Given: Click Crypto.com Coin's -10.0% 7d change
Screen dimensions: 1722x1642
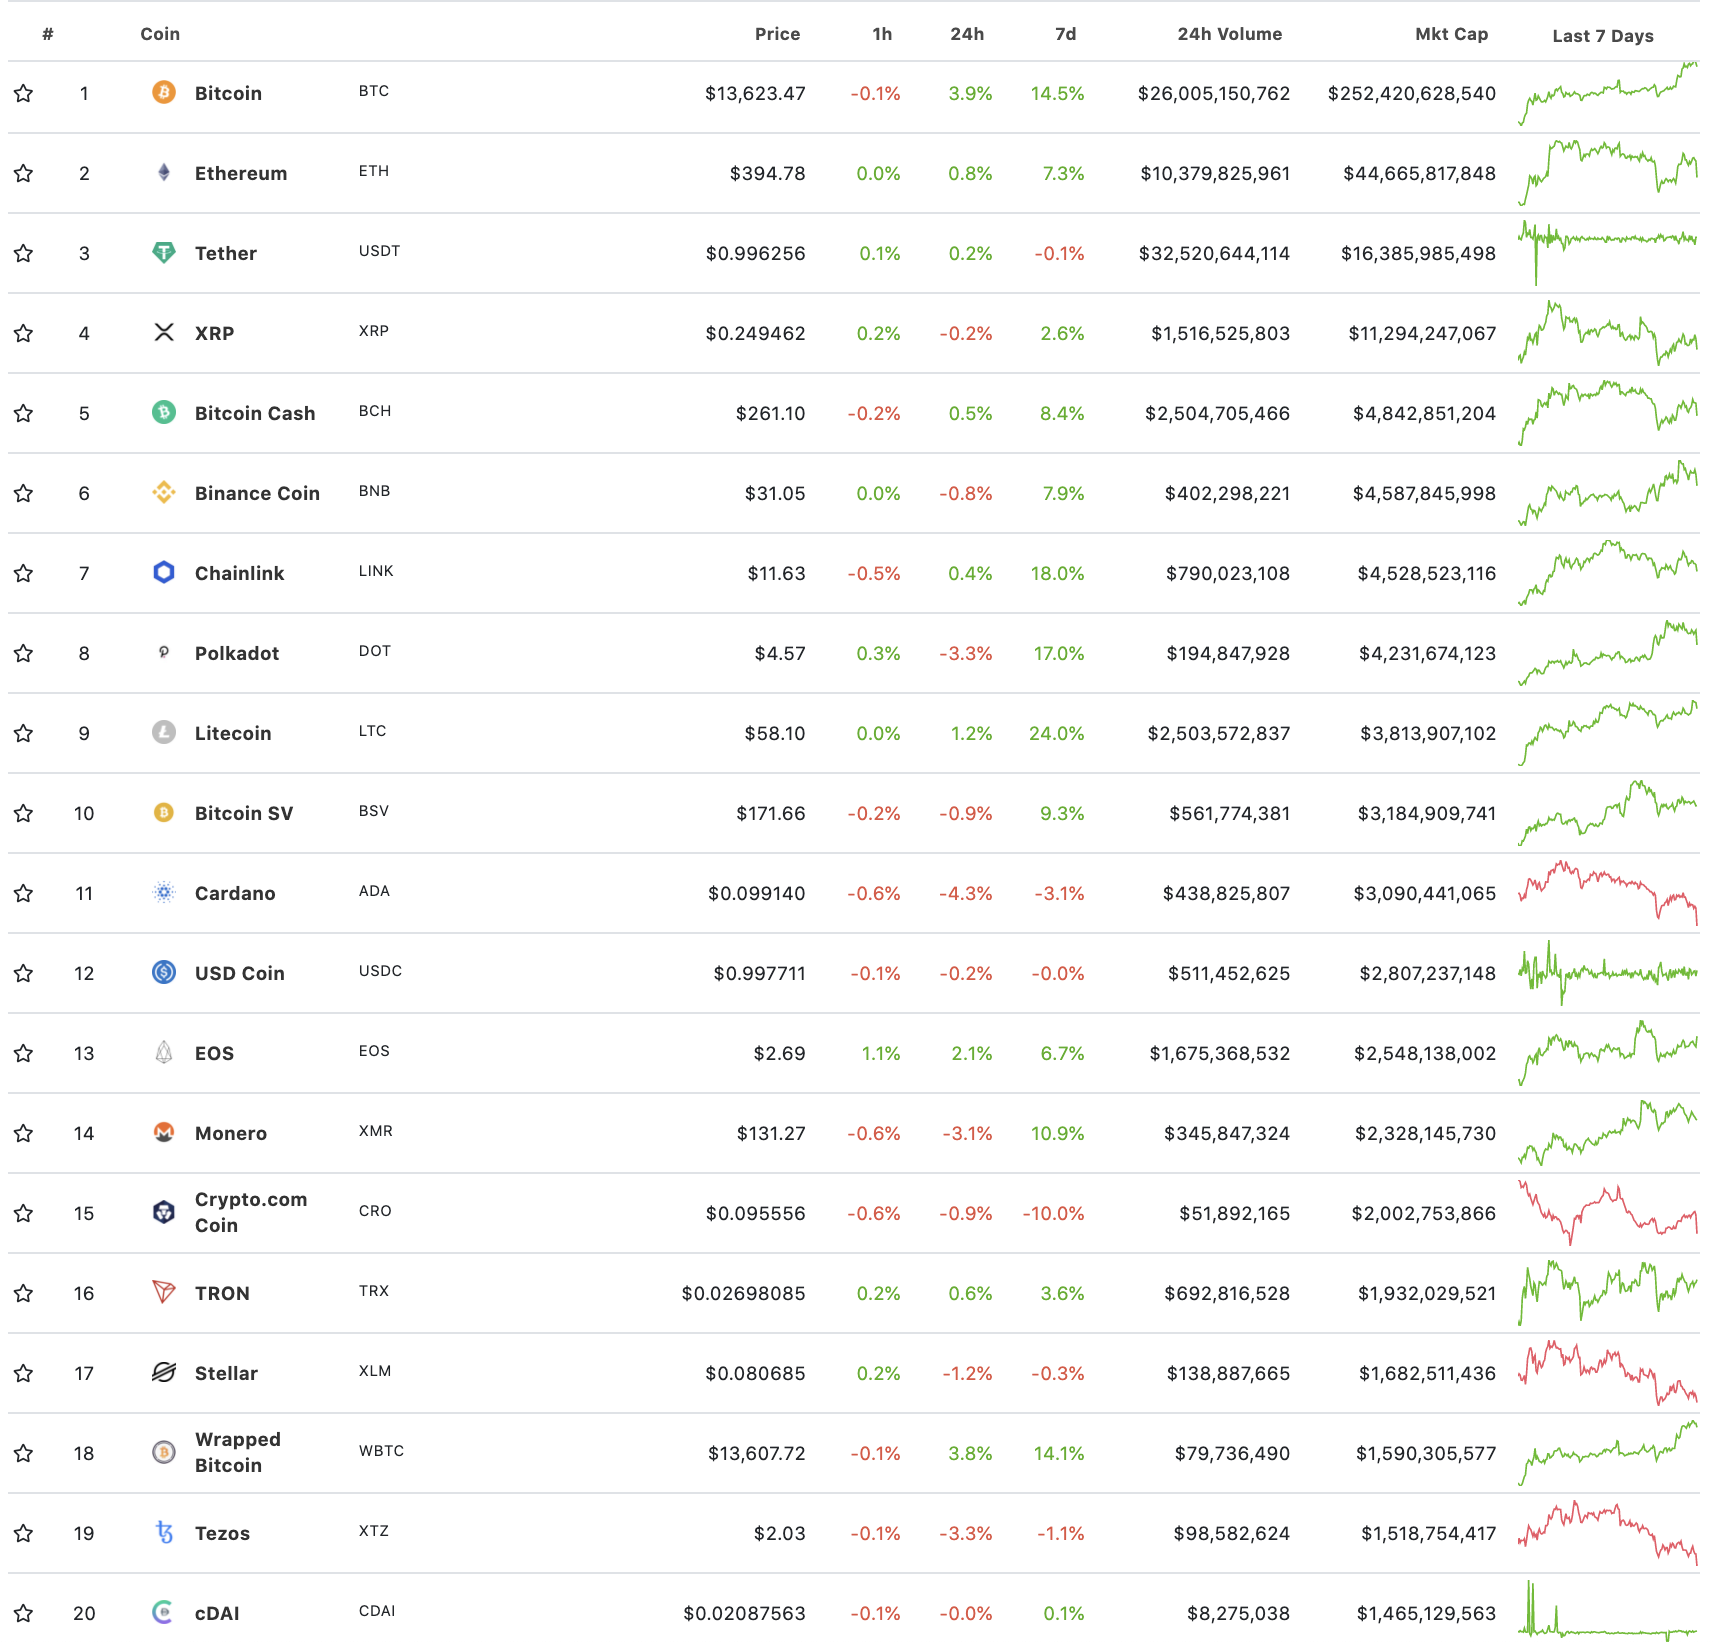Looking at the screenshot, I should coord(1053,1213).
